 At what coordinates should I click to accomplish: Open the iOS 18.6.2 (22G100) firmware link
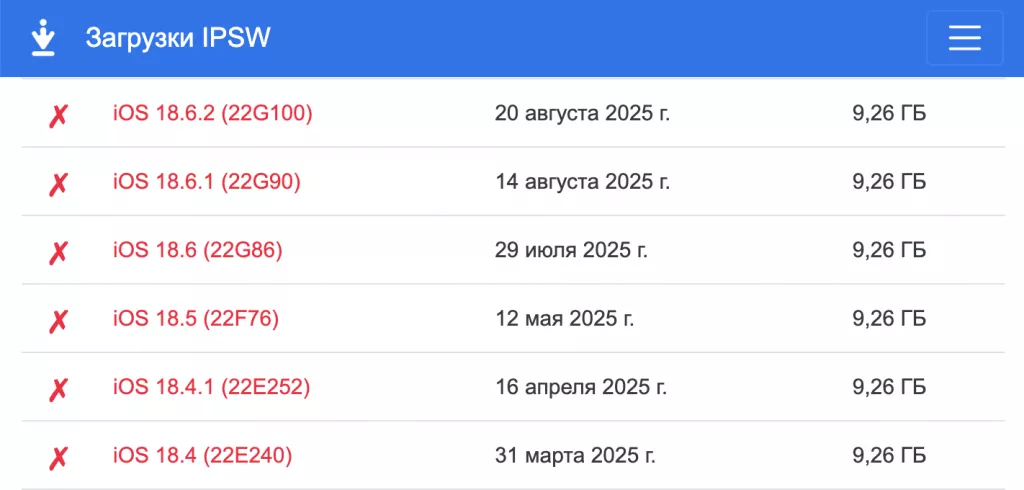(213, 114)
